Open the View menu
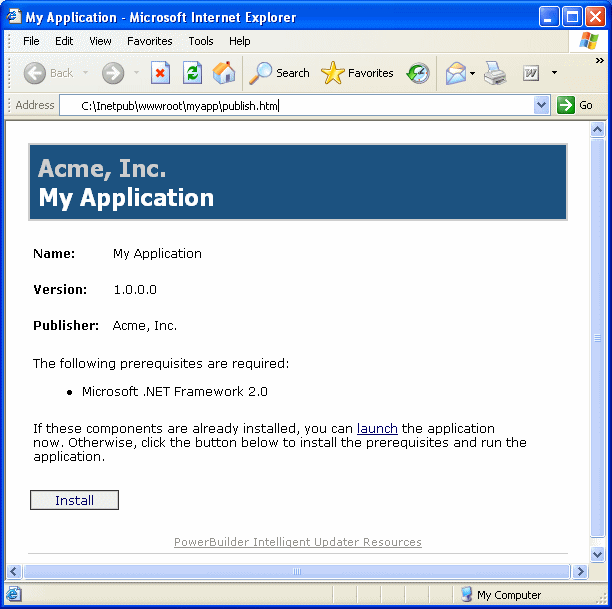This screenshot has height=609, width=612. [x=100, y=41]
